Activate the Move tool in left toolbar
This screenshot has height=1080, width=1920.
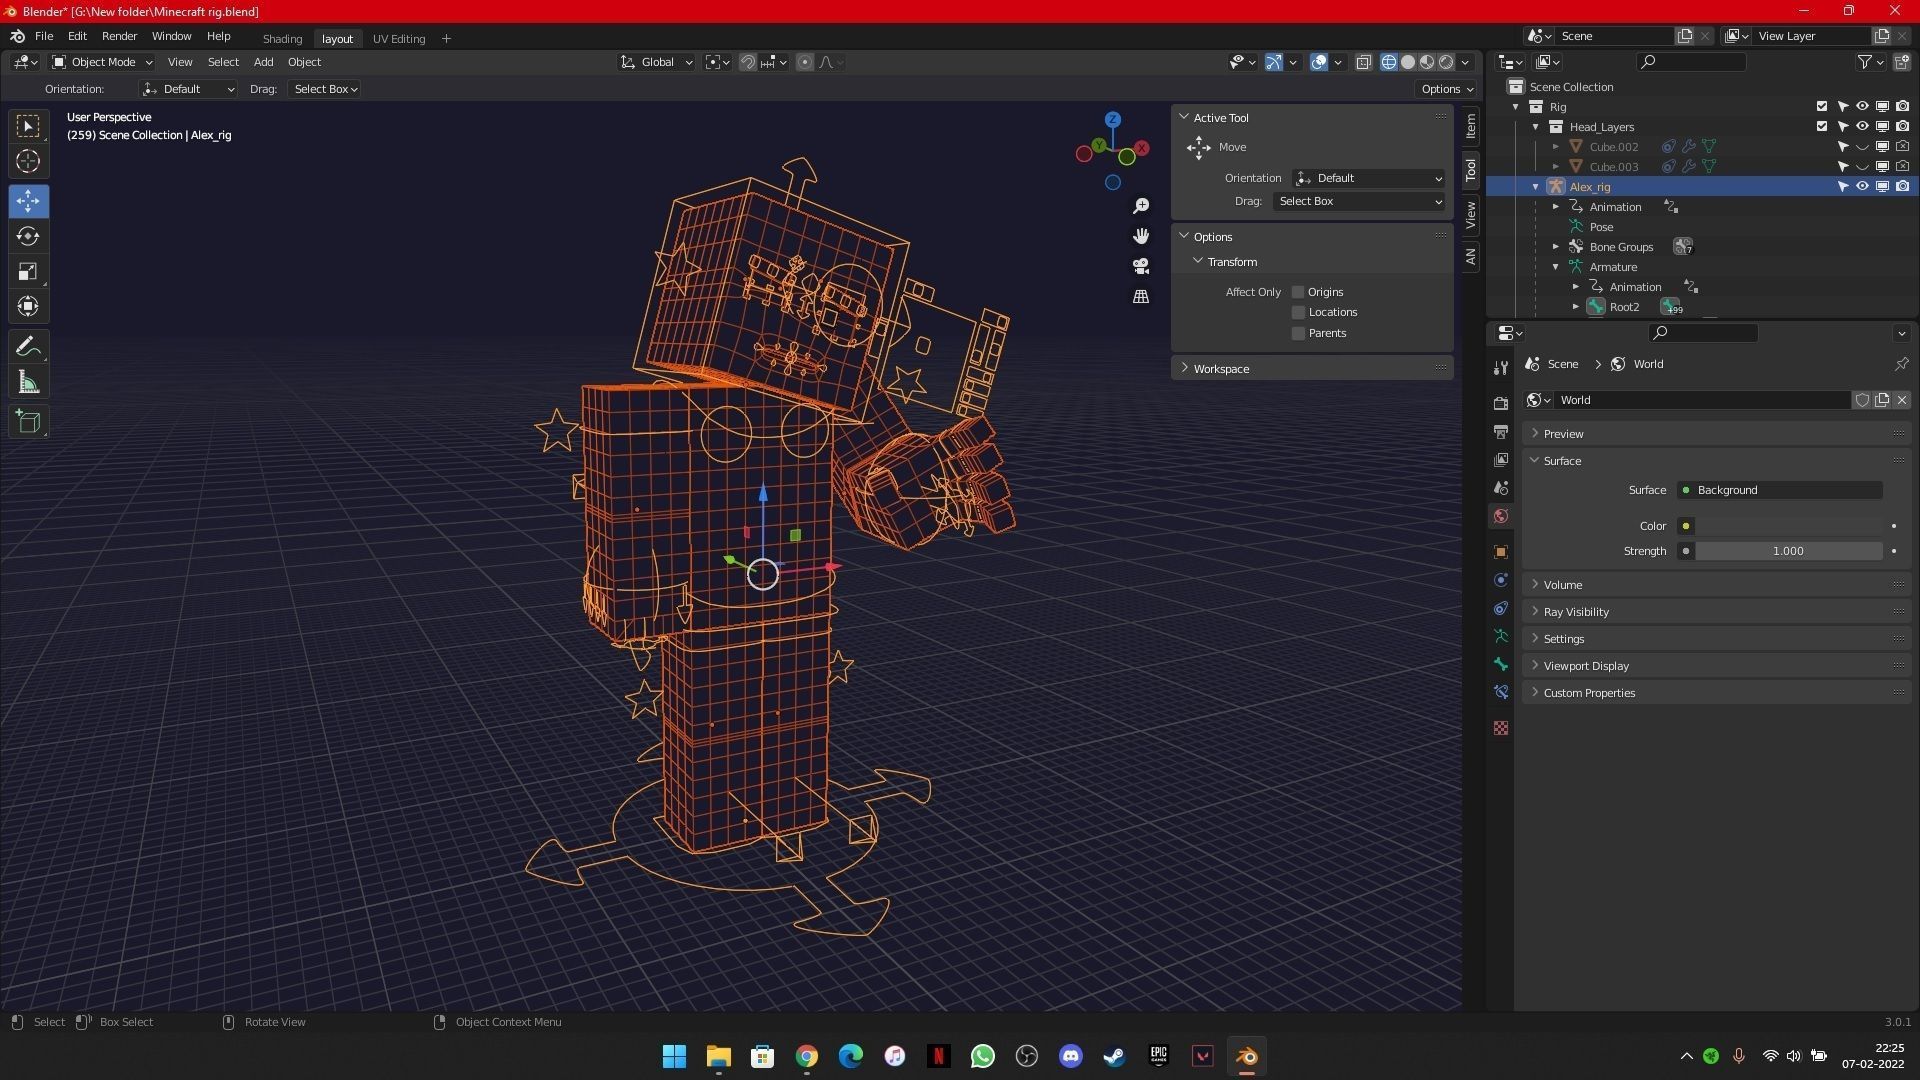point(28,201)
